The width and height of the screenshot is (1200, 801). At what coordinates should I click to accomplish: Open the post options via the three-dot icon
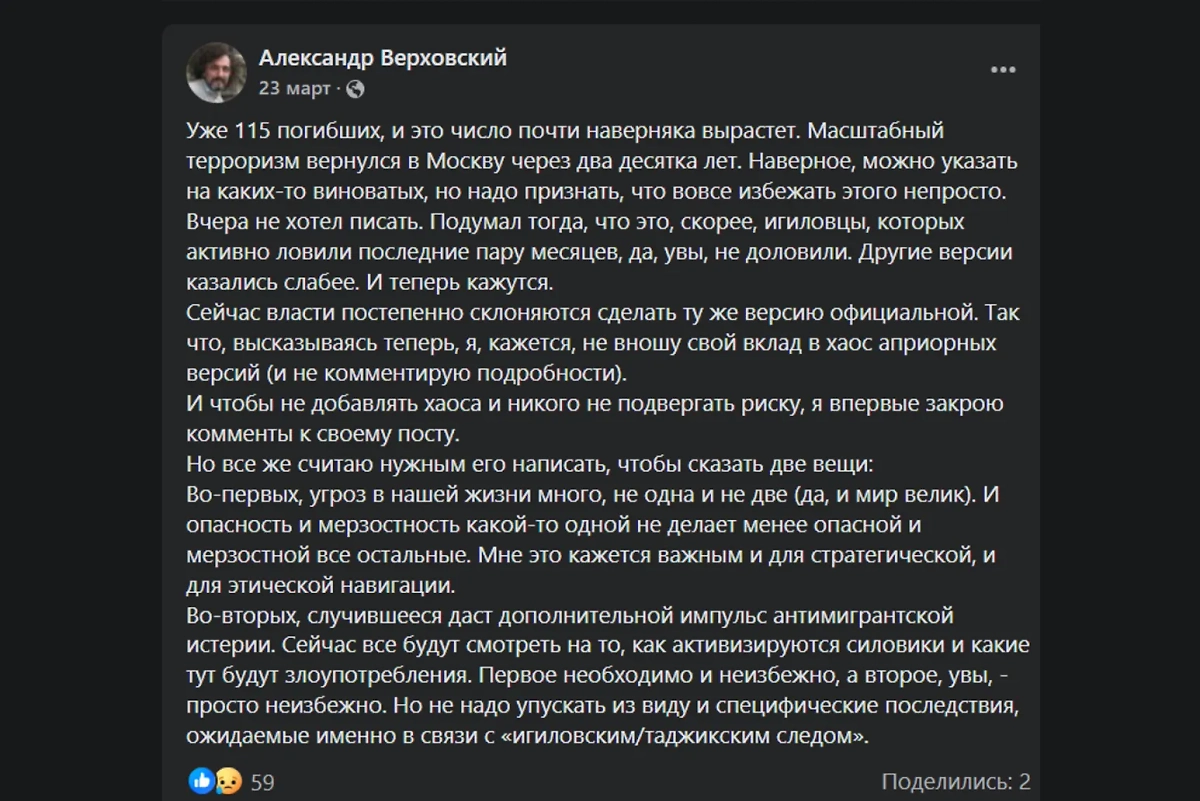[1001, 68]
